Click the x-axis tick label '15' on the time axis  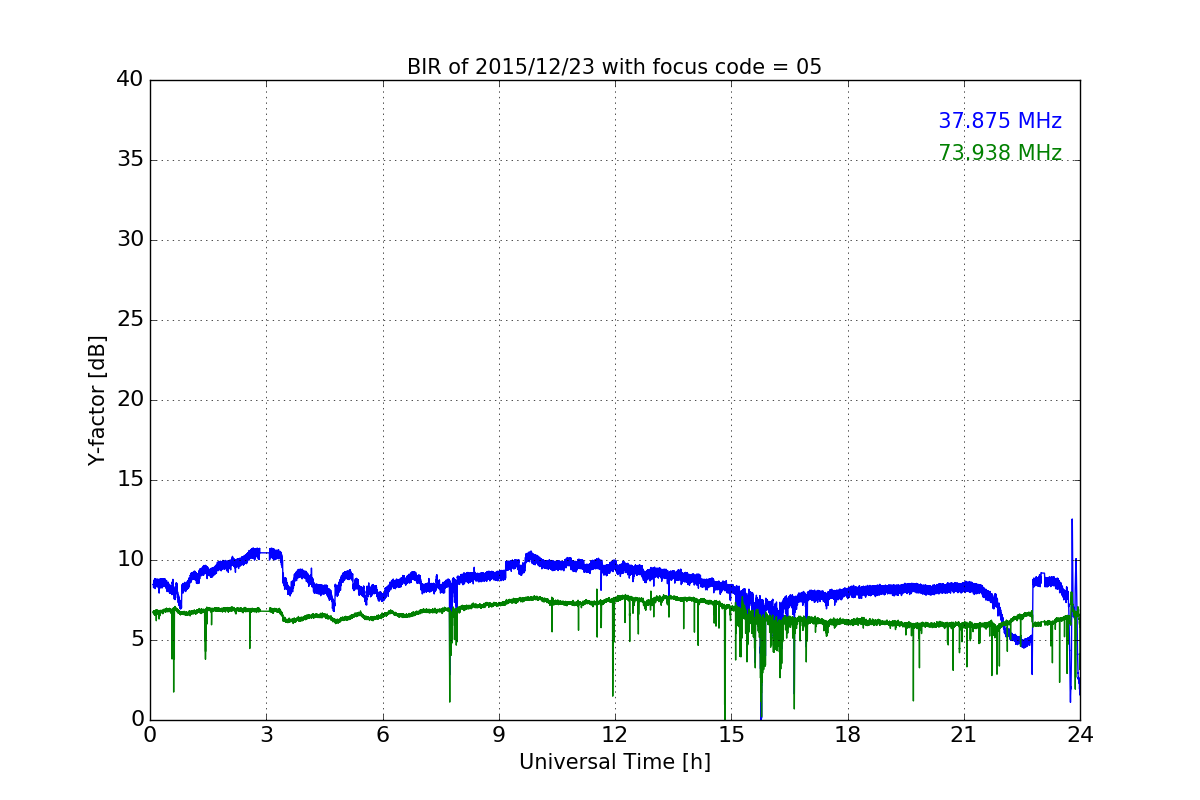point(731,735)
